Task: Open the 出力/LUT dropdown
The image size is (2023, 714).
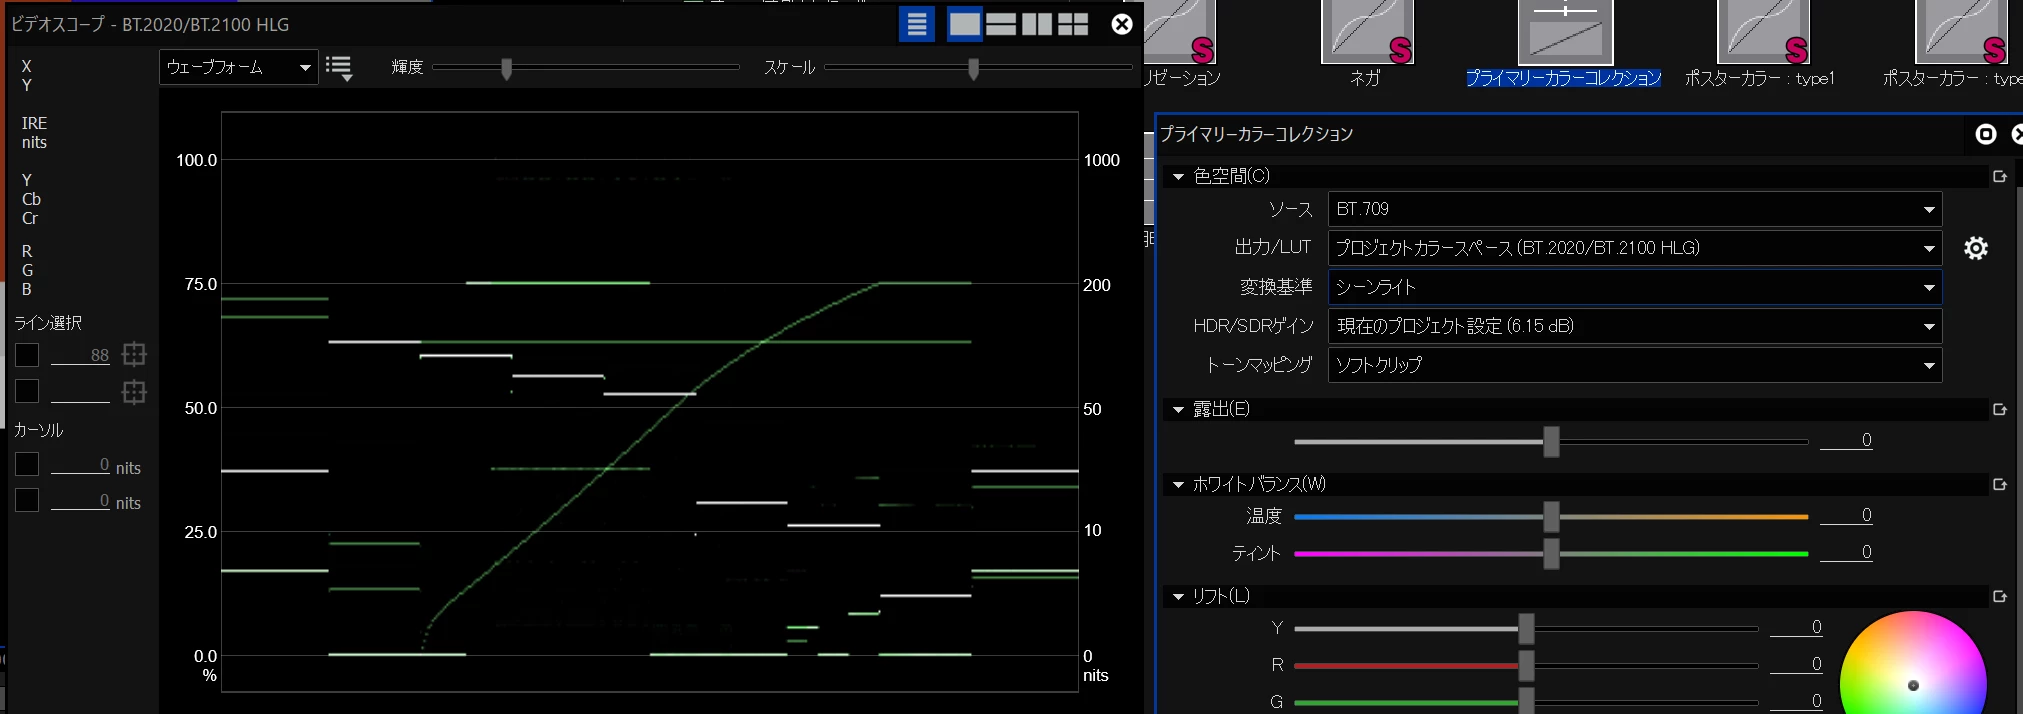Action: tap(1635, 248)
